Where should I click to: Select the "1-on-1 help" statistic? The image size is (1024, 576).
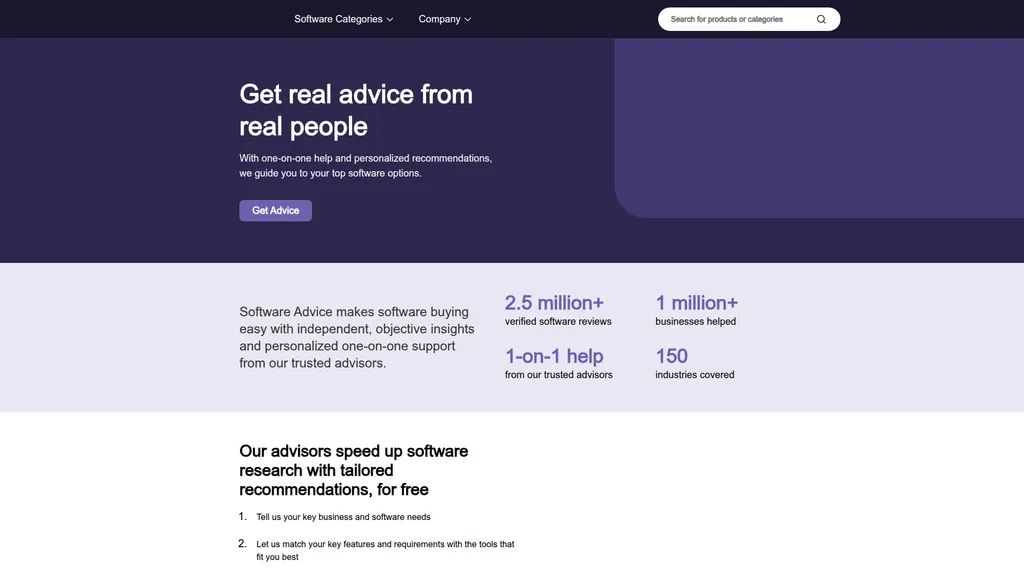[554, 356]
